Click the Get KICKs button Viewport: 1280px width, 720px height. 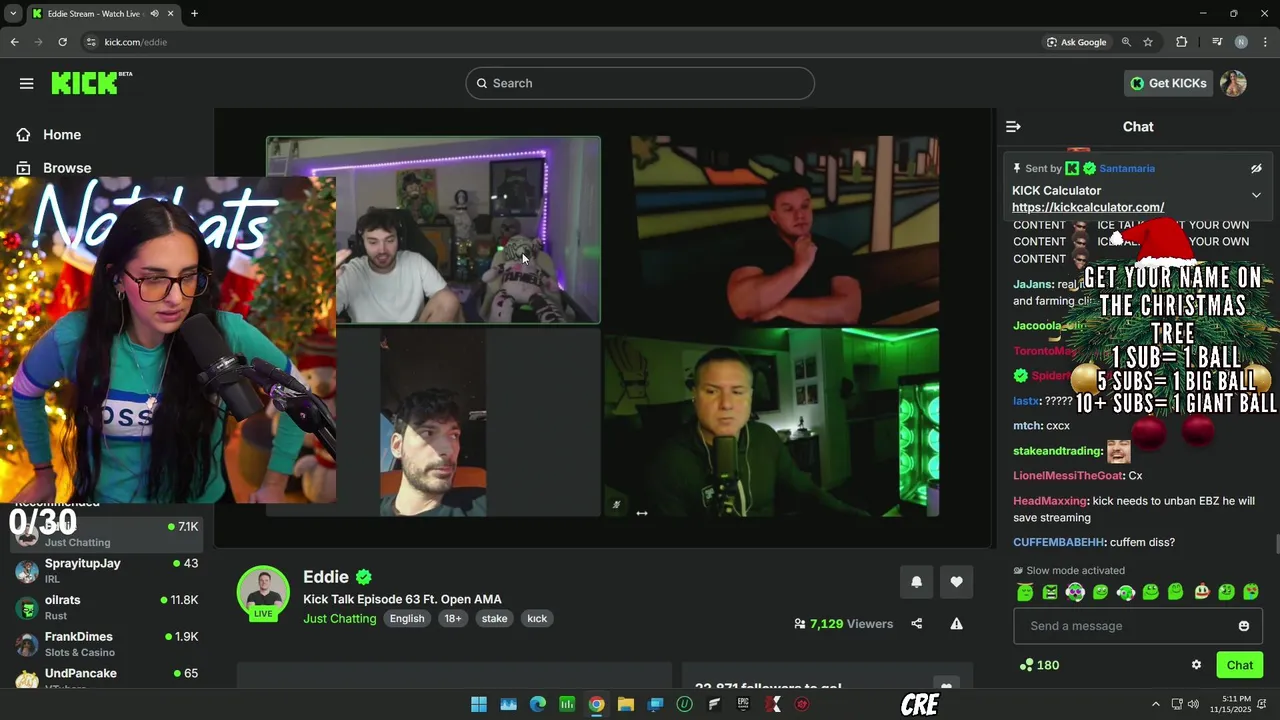coord(1168,83)
